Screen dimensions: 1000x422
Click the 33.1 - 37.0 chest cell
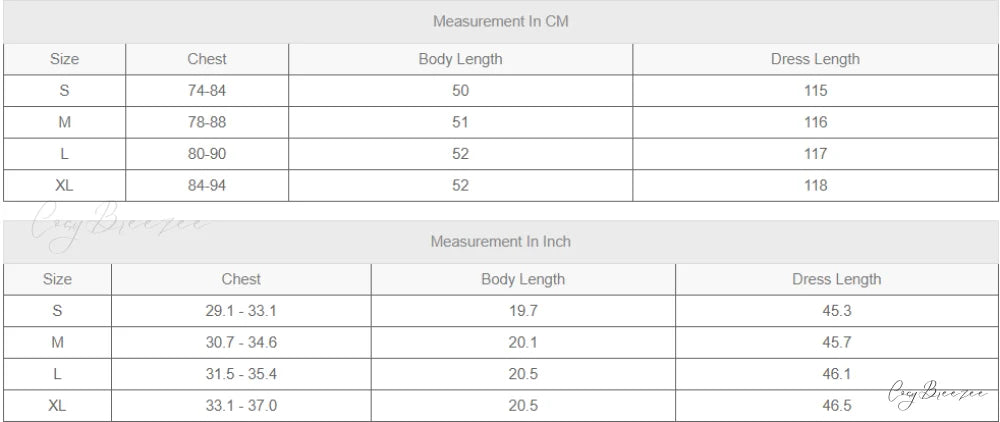pos(241,405)
